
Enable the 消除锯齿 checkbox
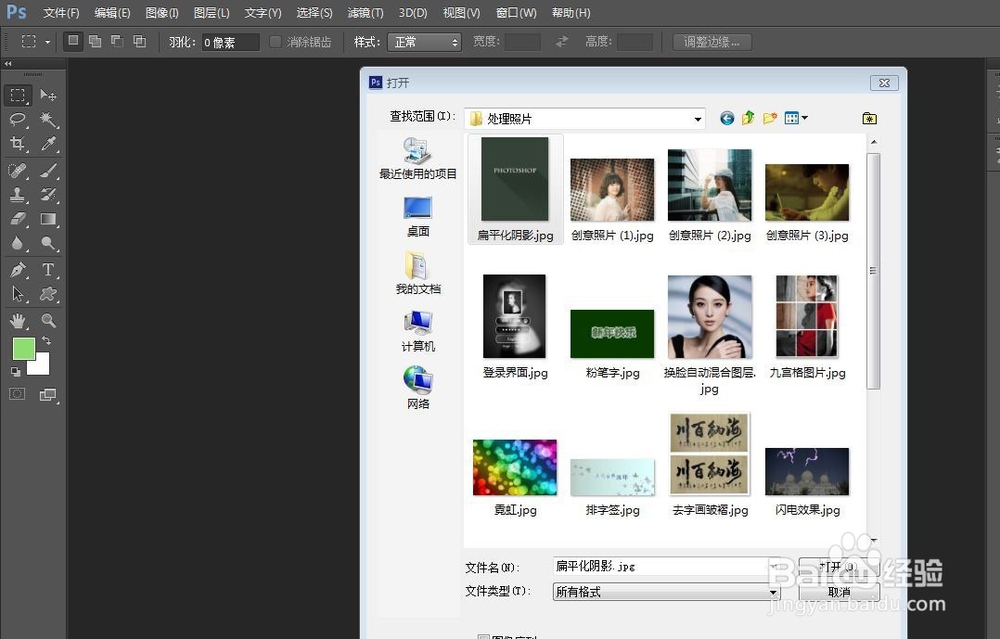coord(275,42)
